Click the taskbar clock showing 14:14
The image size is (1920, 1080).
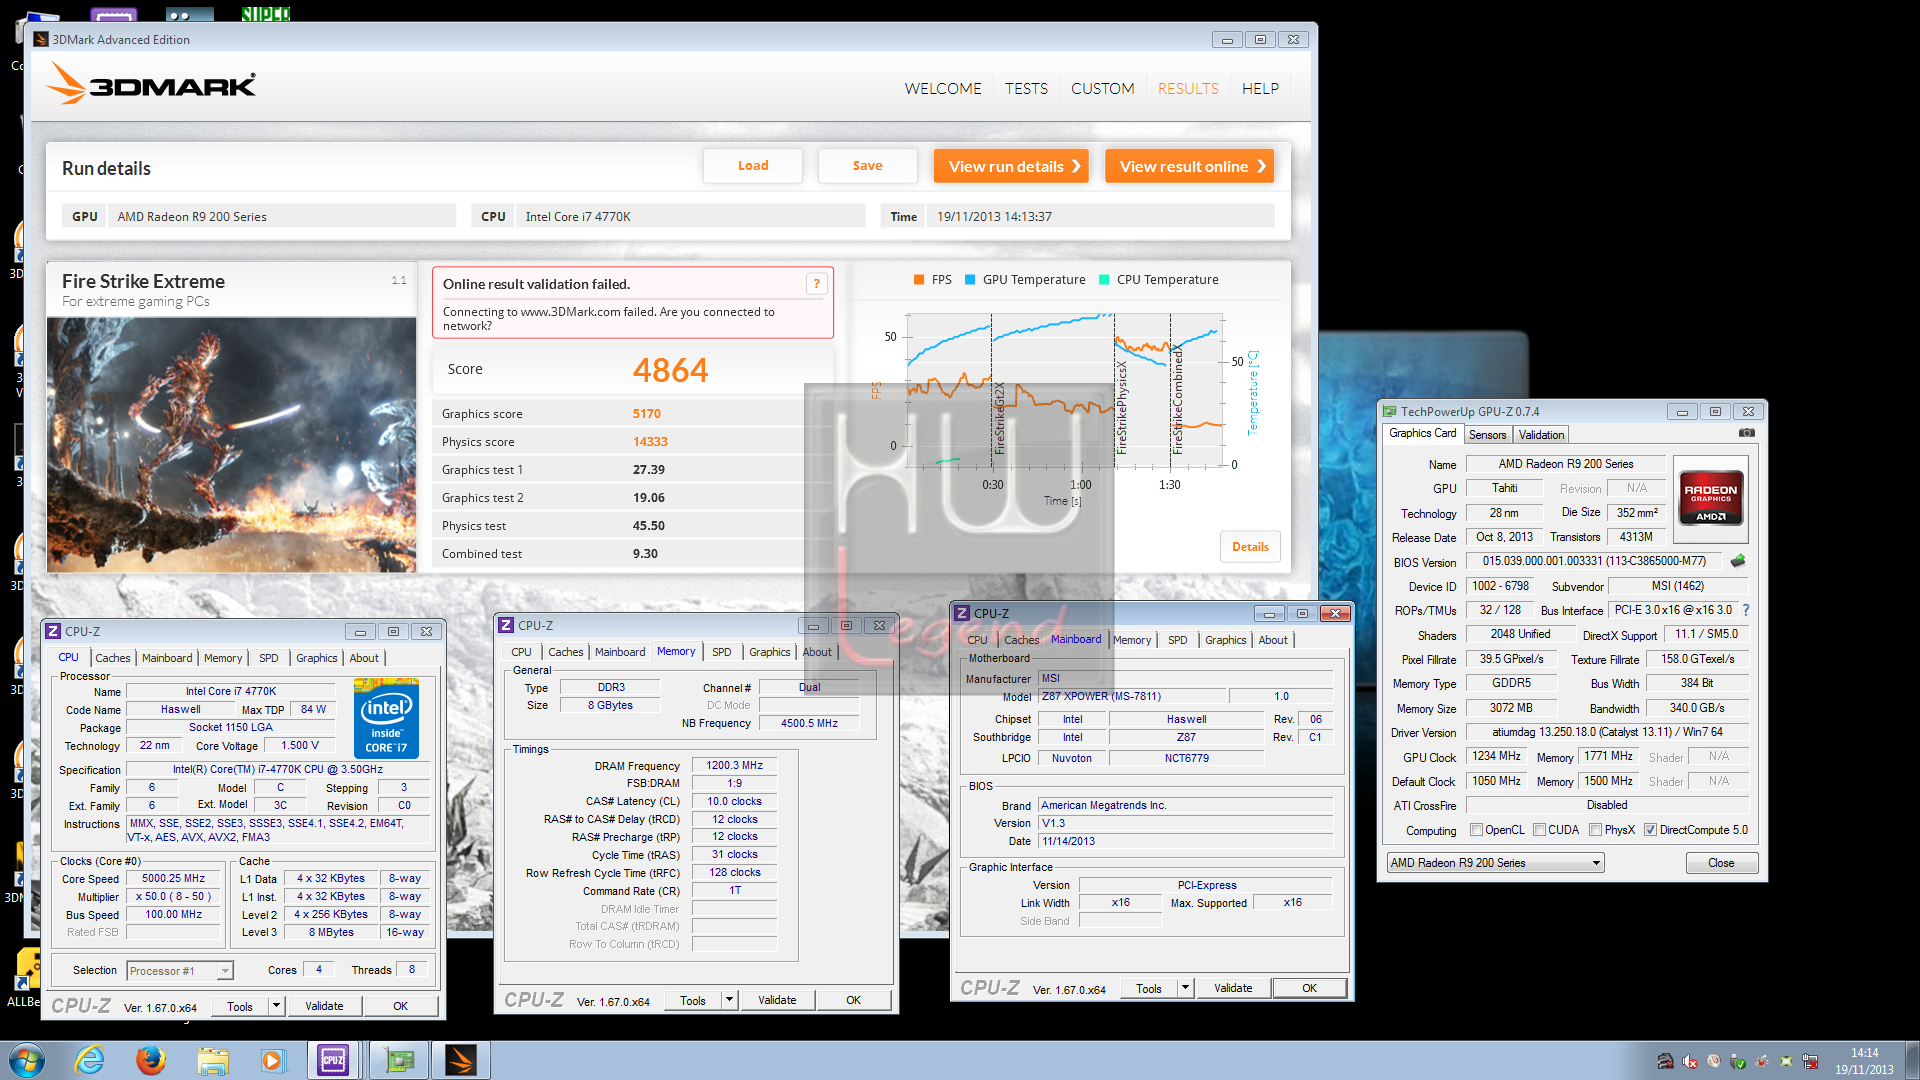pos(1864,1061)
